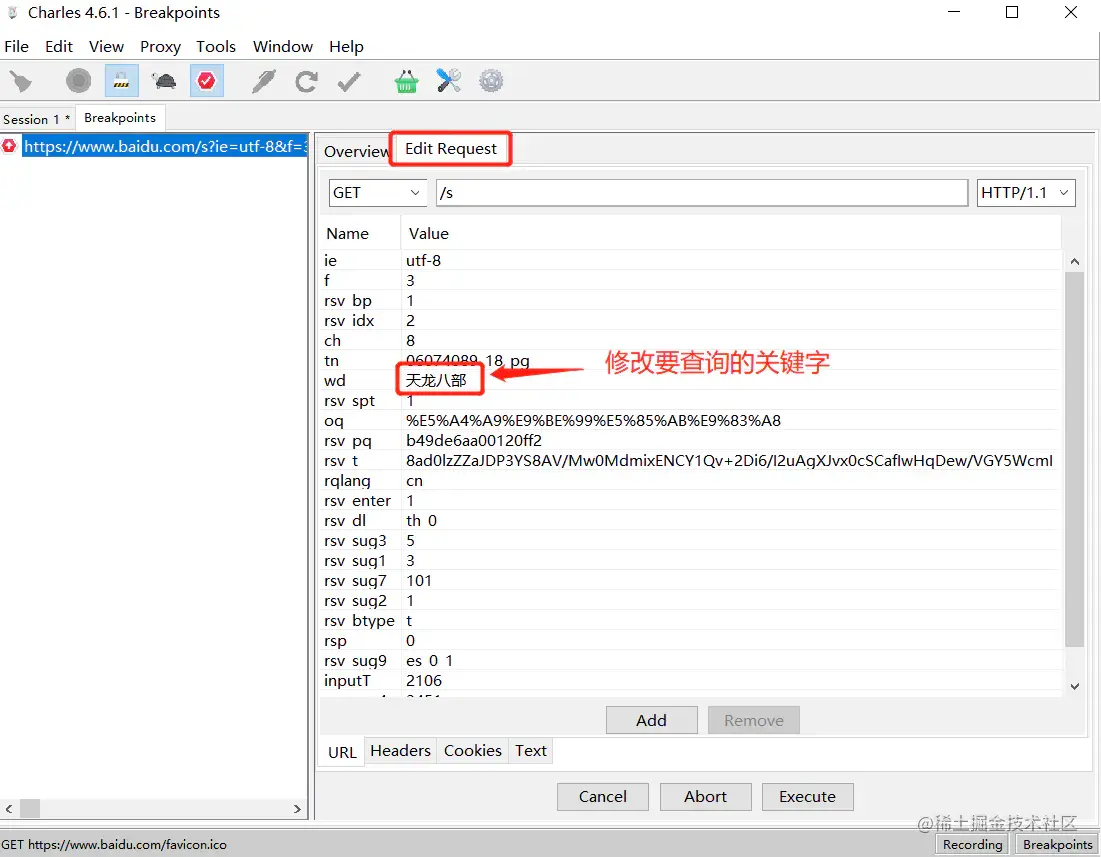Click the inputT value 2106
This screenshot has height=857, width=1101.
click(424, 681)
